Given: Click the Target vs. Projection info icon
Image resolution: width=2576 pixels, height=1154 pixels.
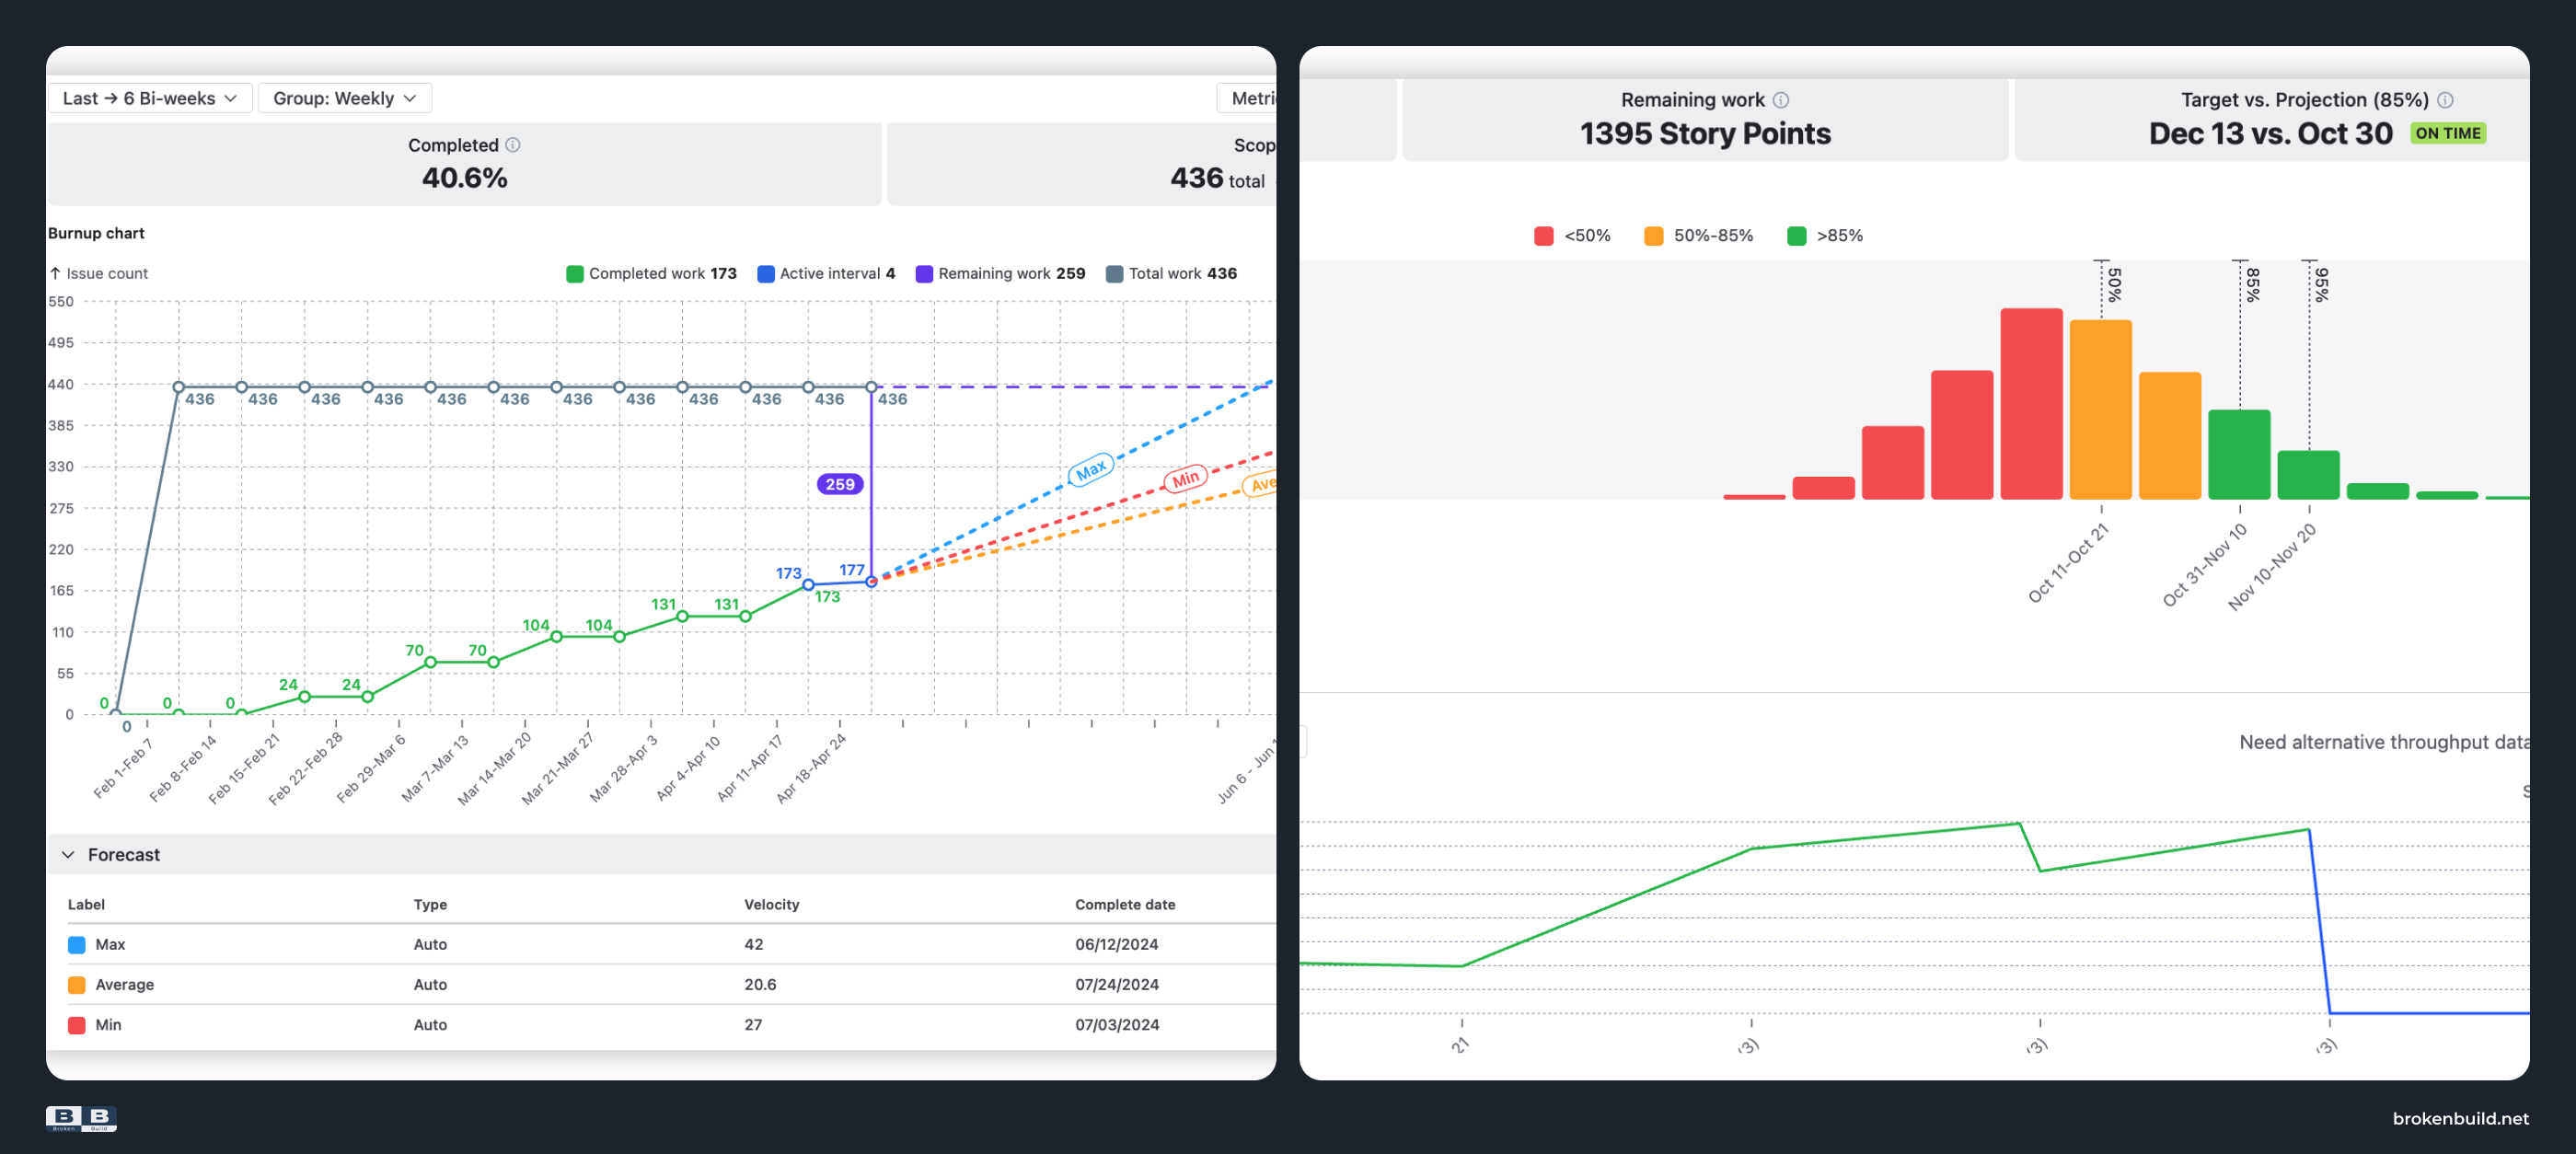Looking at the screenshot, I should (x=2445, y=100).
